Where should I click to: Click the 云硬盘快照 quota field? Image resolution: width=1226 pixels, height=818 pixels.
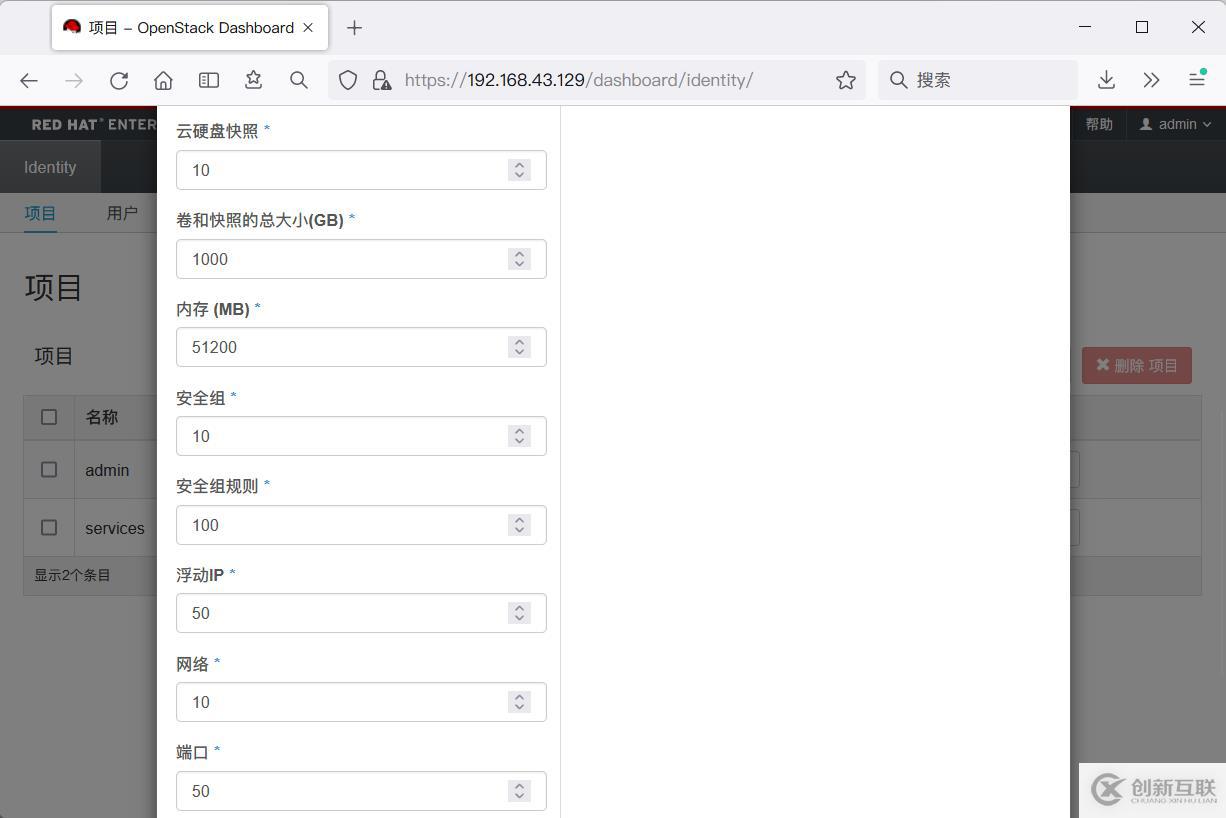[361, 170]
